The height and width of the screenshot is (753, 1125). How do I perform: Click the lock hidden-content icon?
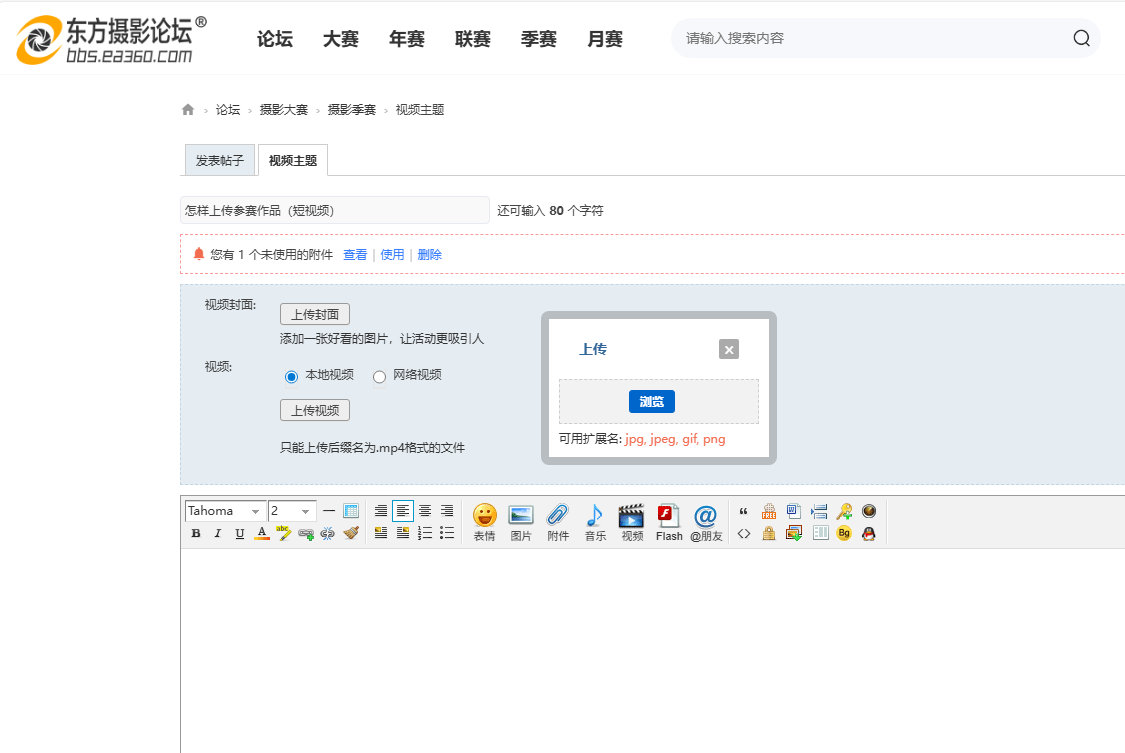coord(769,534)
